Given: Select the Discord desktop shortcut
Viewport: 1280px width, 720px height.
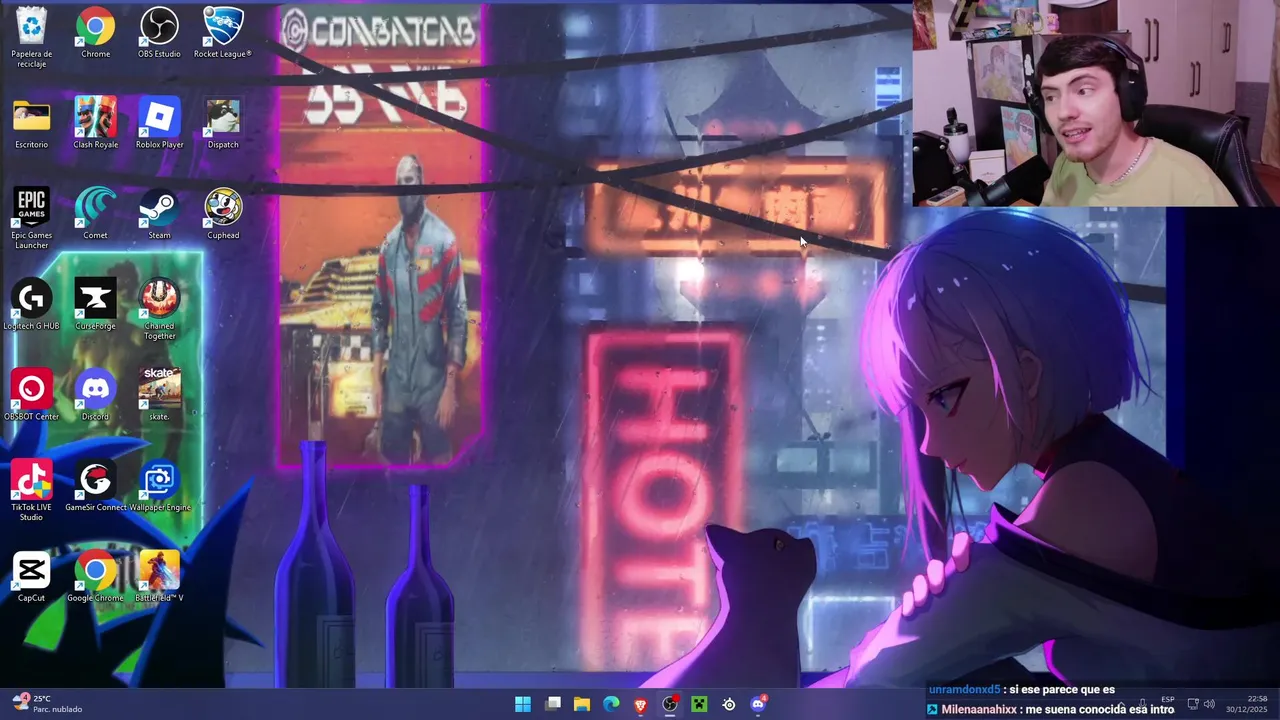Looking at the screenshot, I should (95, 395).
